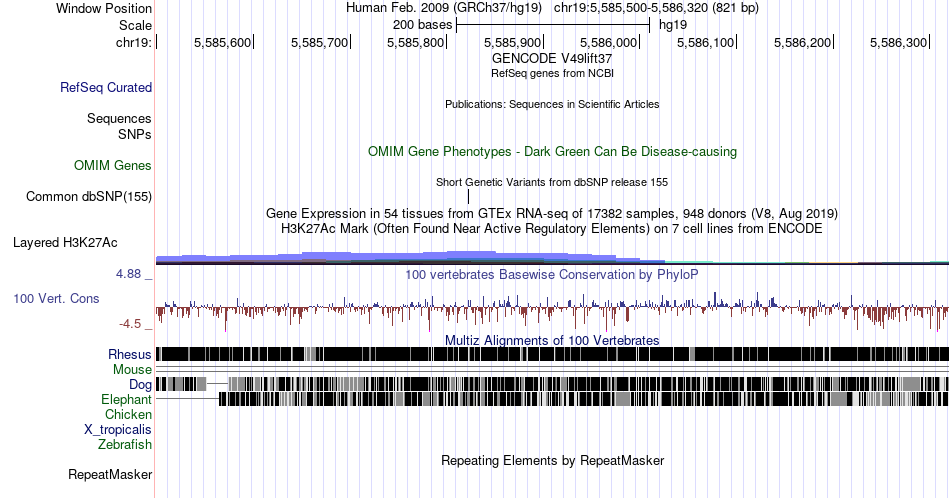Viewport: 950px width, 498px height.
Task: Click the Chicken alignment row label
Action: 128,414
